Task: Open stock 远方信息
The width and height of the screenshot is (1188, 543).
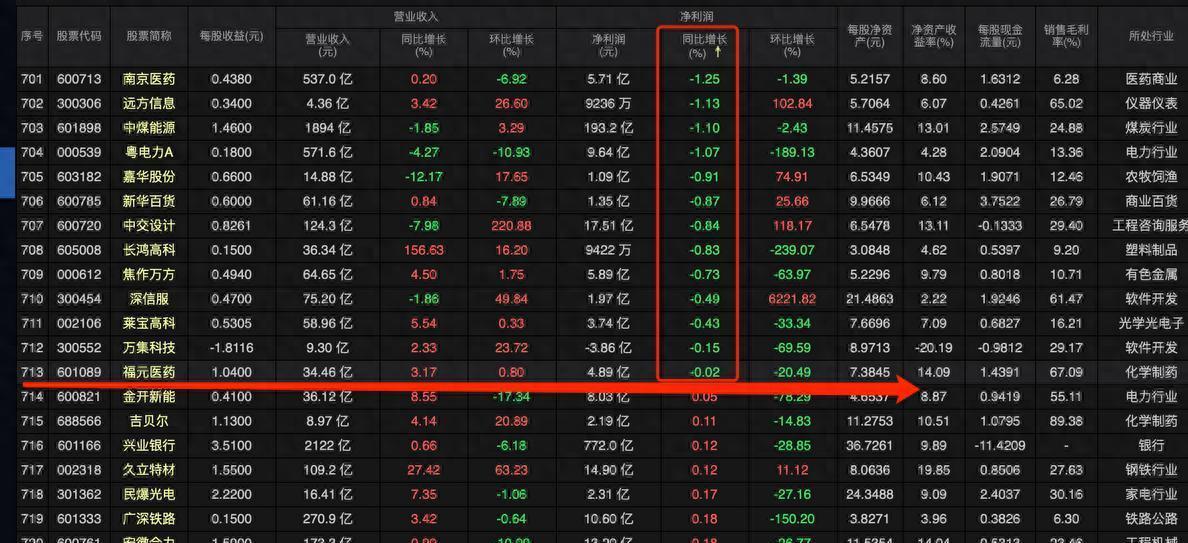Action: 148,103
